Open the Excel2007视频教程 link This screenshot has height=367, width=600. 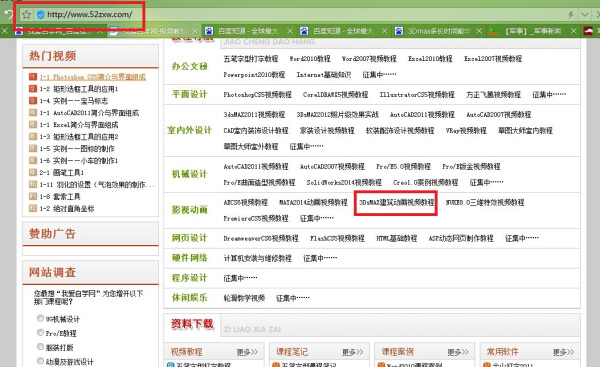click(493, 59)
